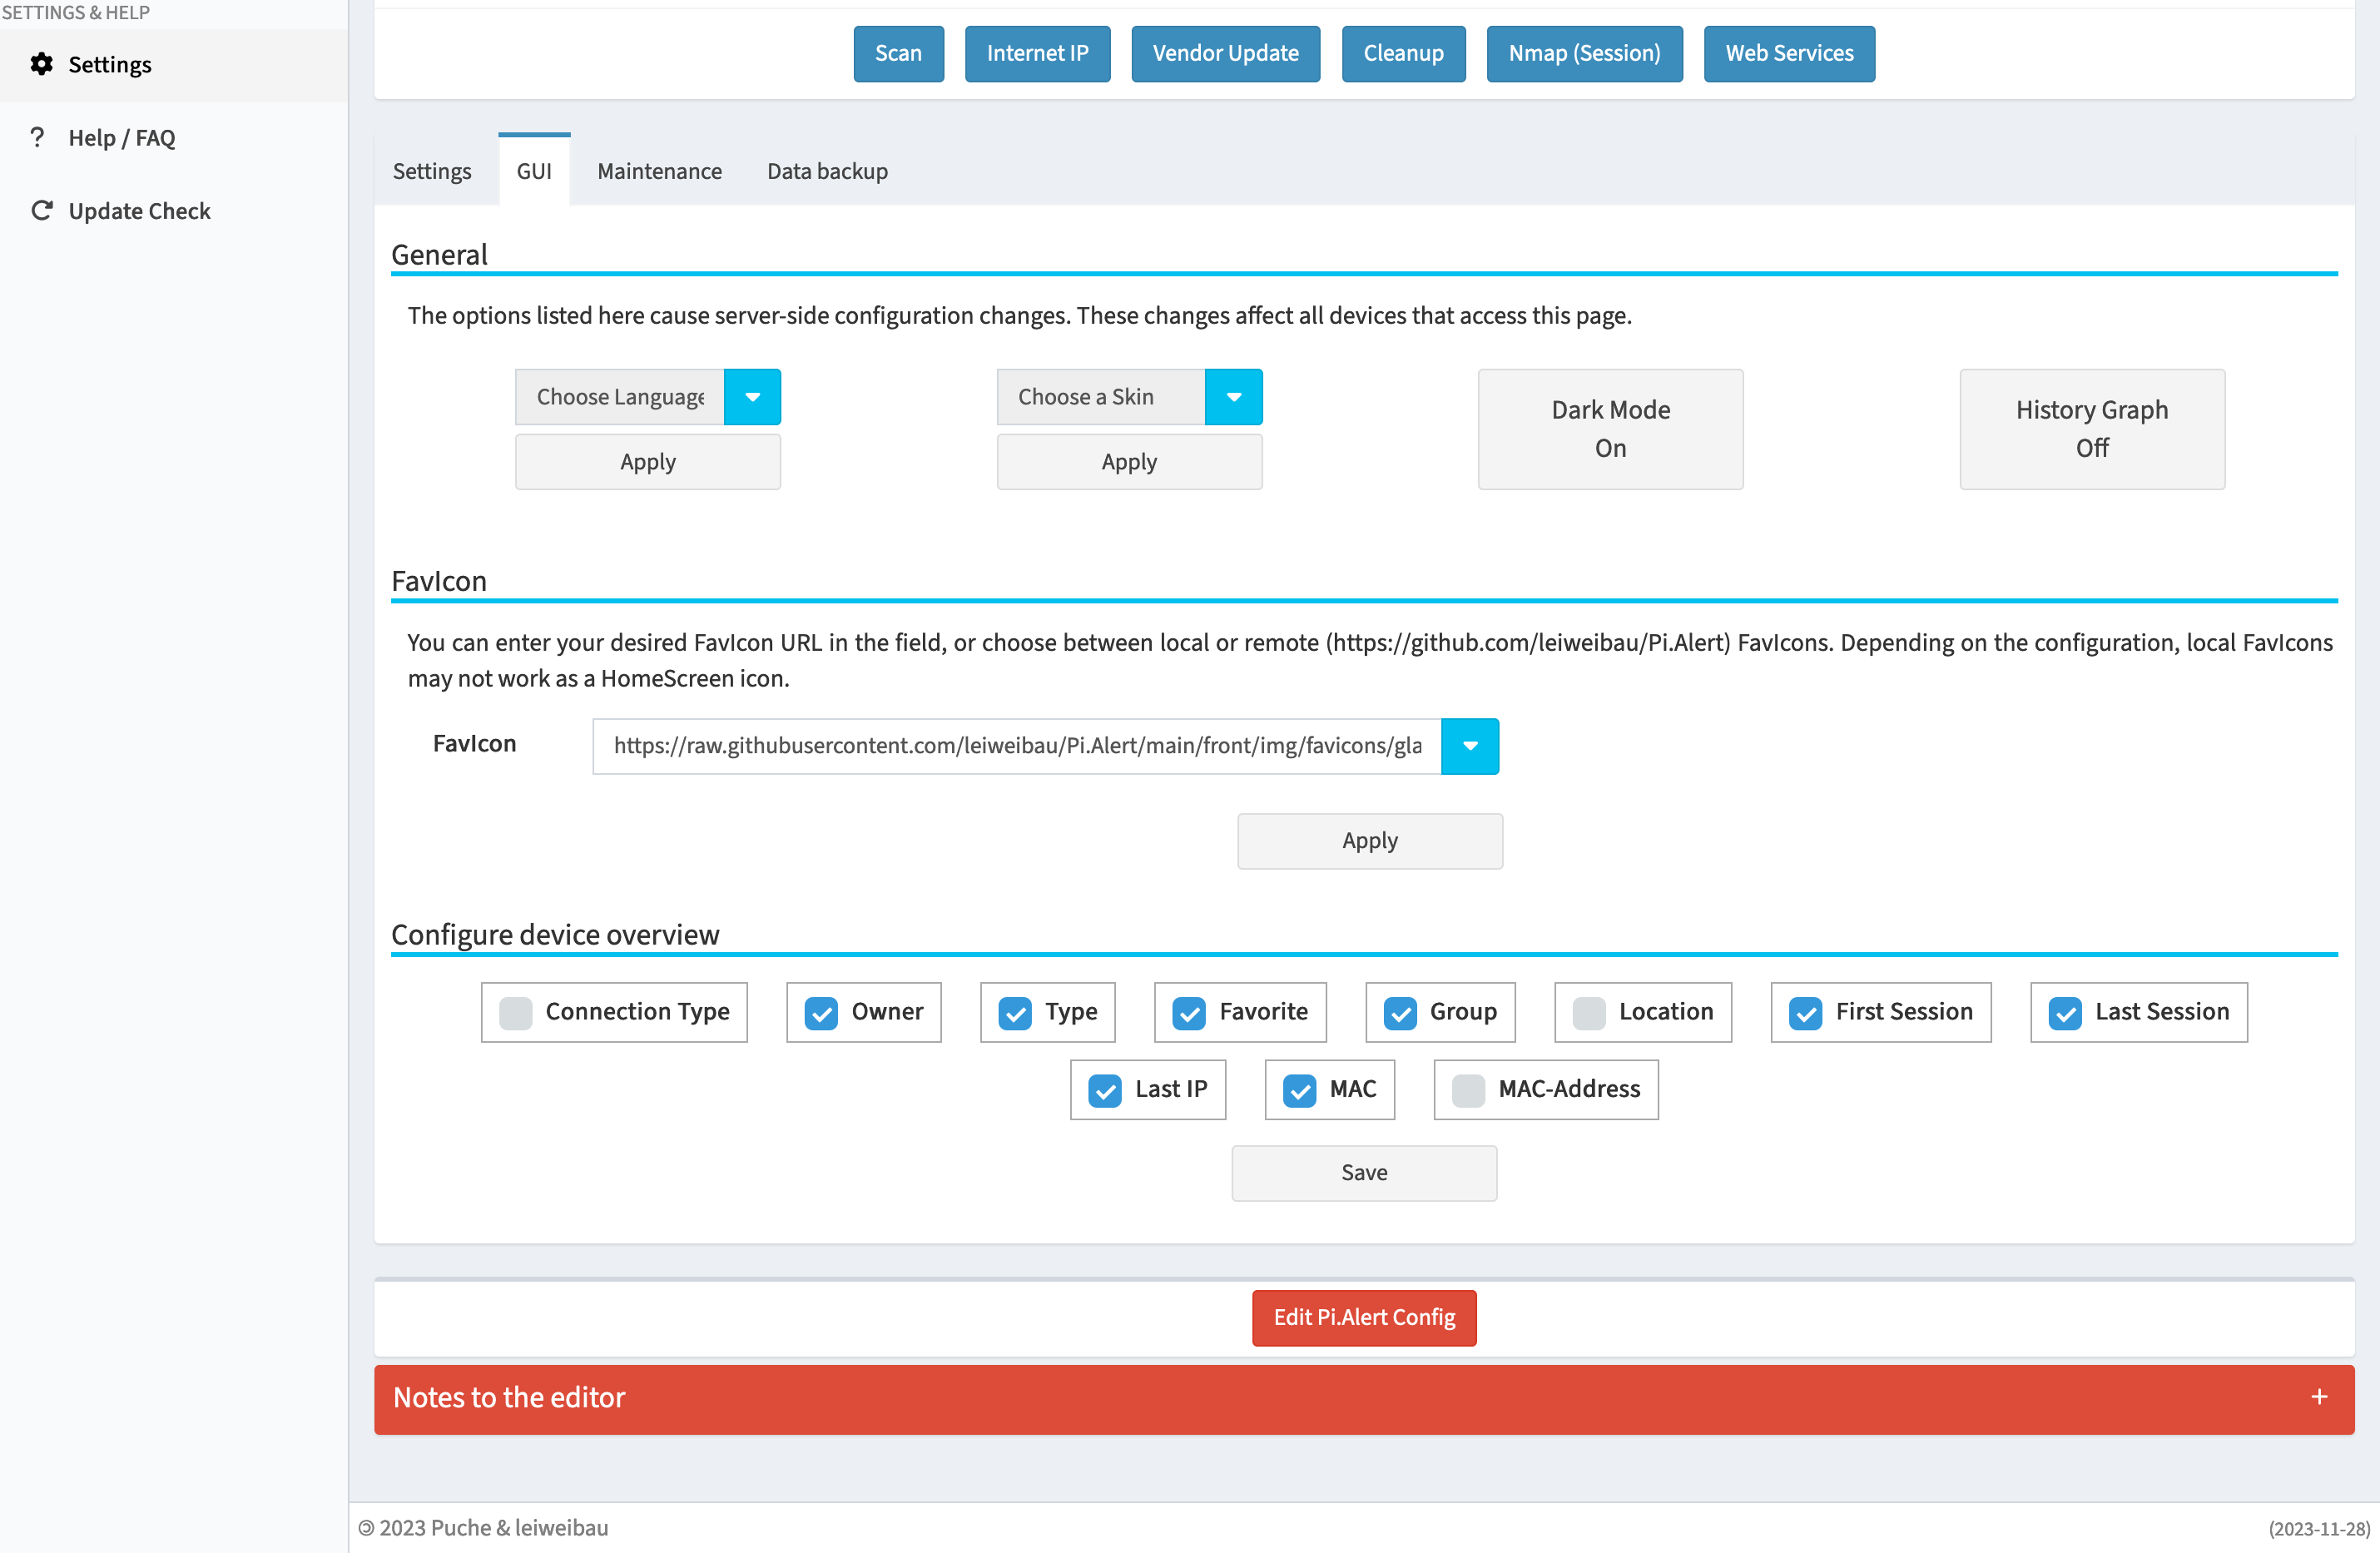Screen dimensions: 2380x1553
Task: Toggle the MAC-Address checkbox
Action: (x=1467, y=1089)
